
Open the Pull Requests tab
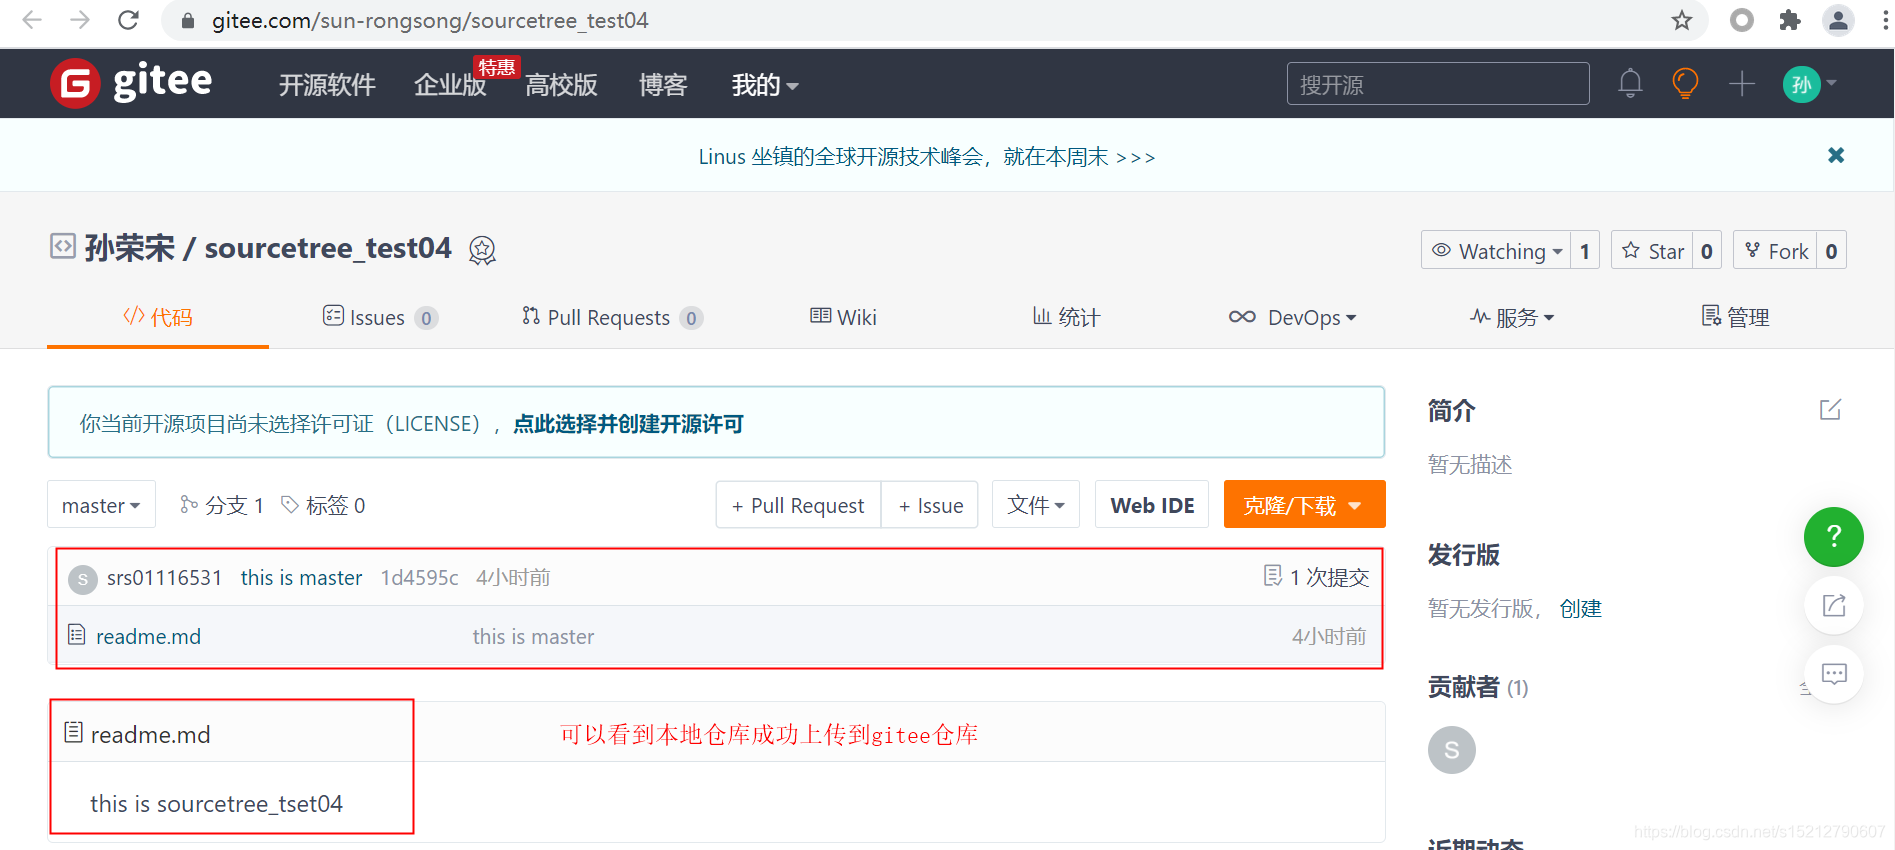click(x=612, y=317)
